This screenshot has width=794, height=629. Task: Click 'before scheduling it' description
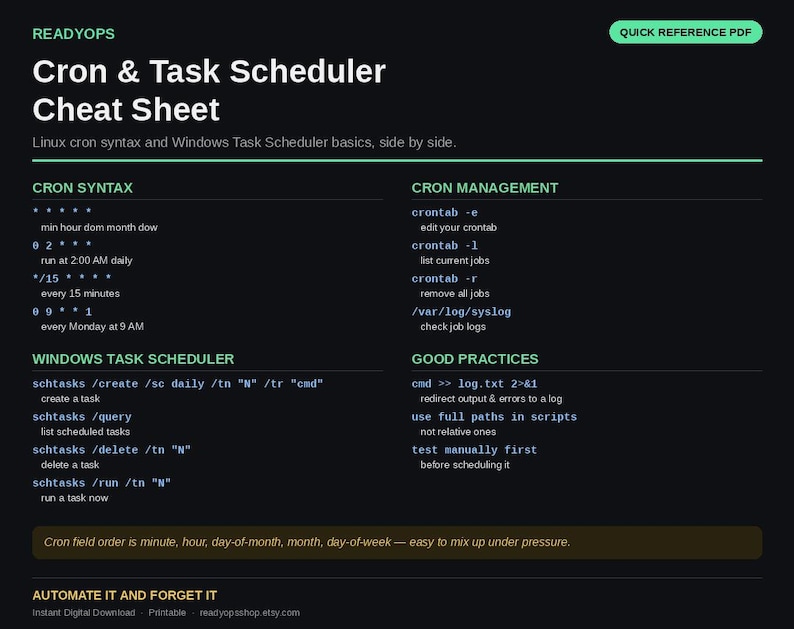465,464
